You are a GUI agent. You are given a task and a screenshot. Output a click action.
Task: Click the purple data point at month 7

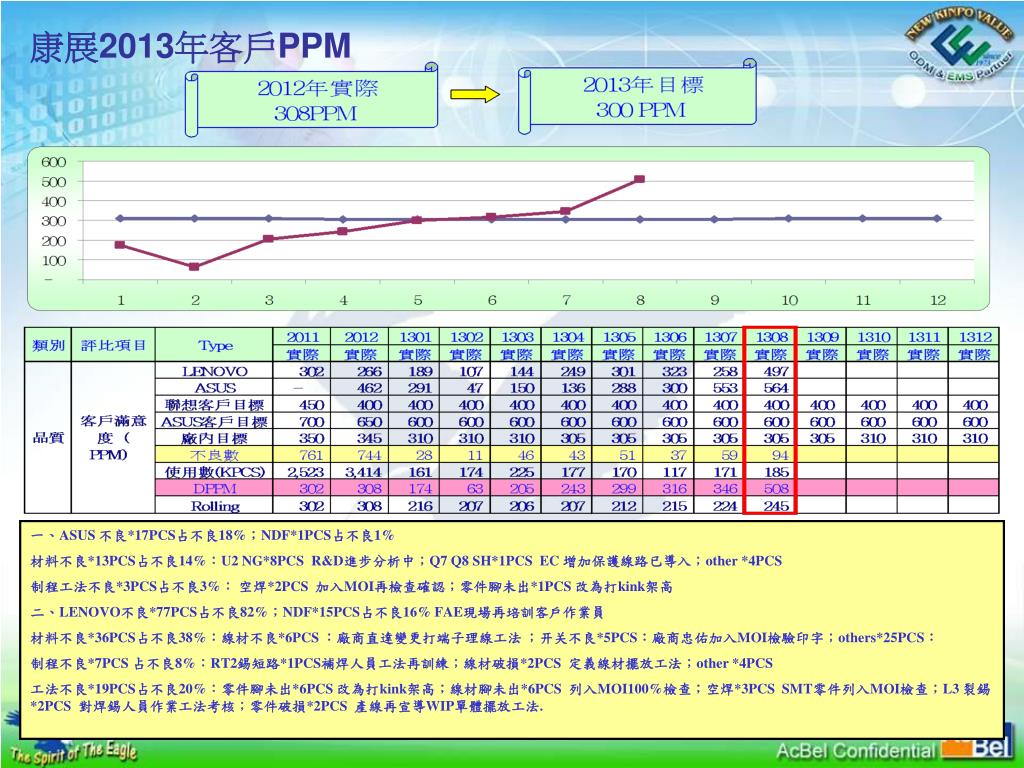coord(566,211)
